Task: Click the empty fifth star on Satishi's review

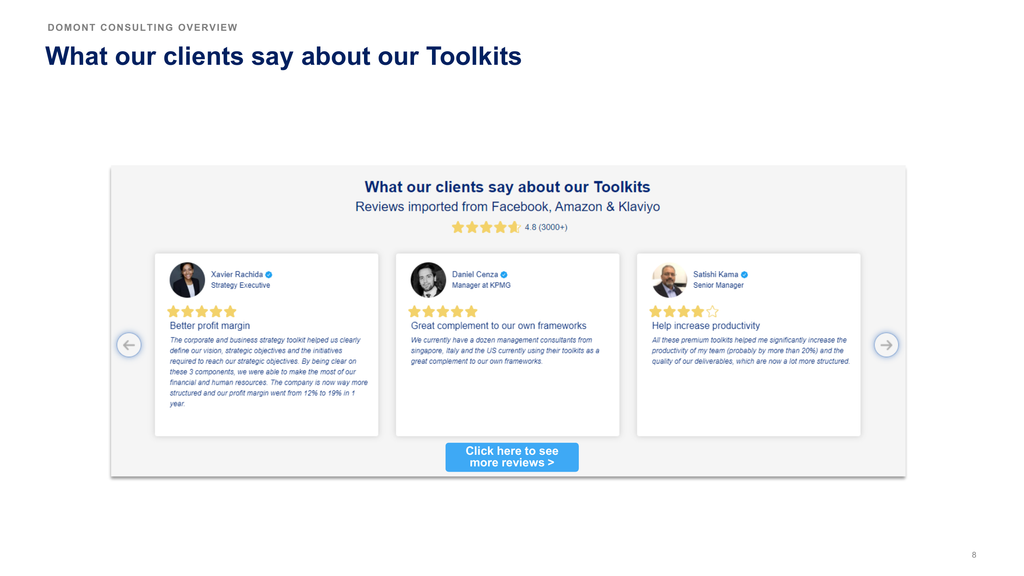Action: tap(712, 312)
